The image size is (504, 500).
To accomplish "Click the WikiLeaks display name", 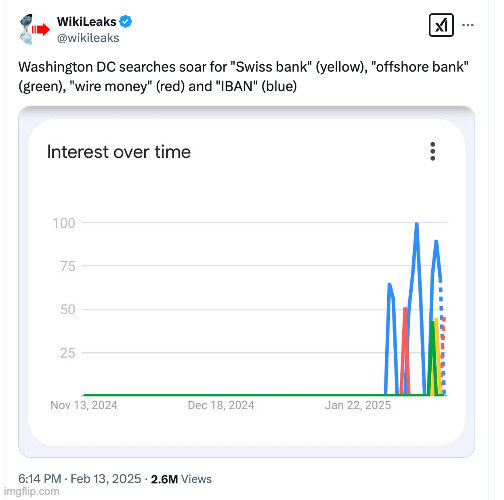I will coord(86,22).
